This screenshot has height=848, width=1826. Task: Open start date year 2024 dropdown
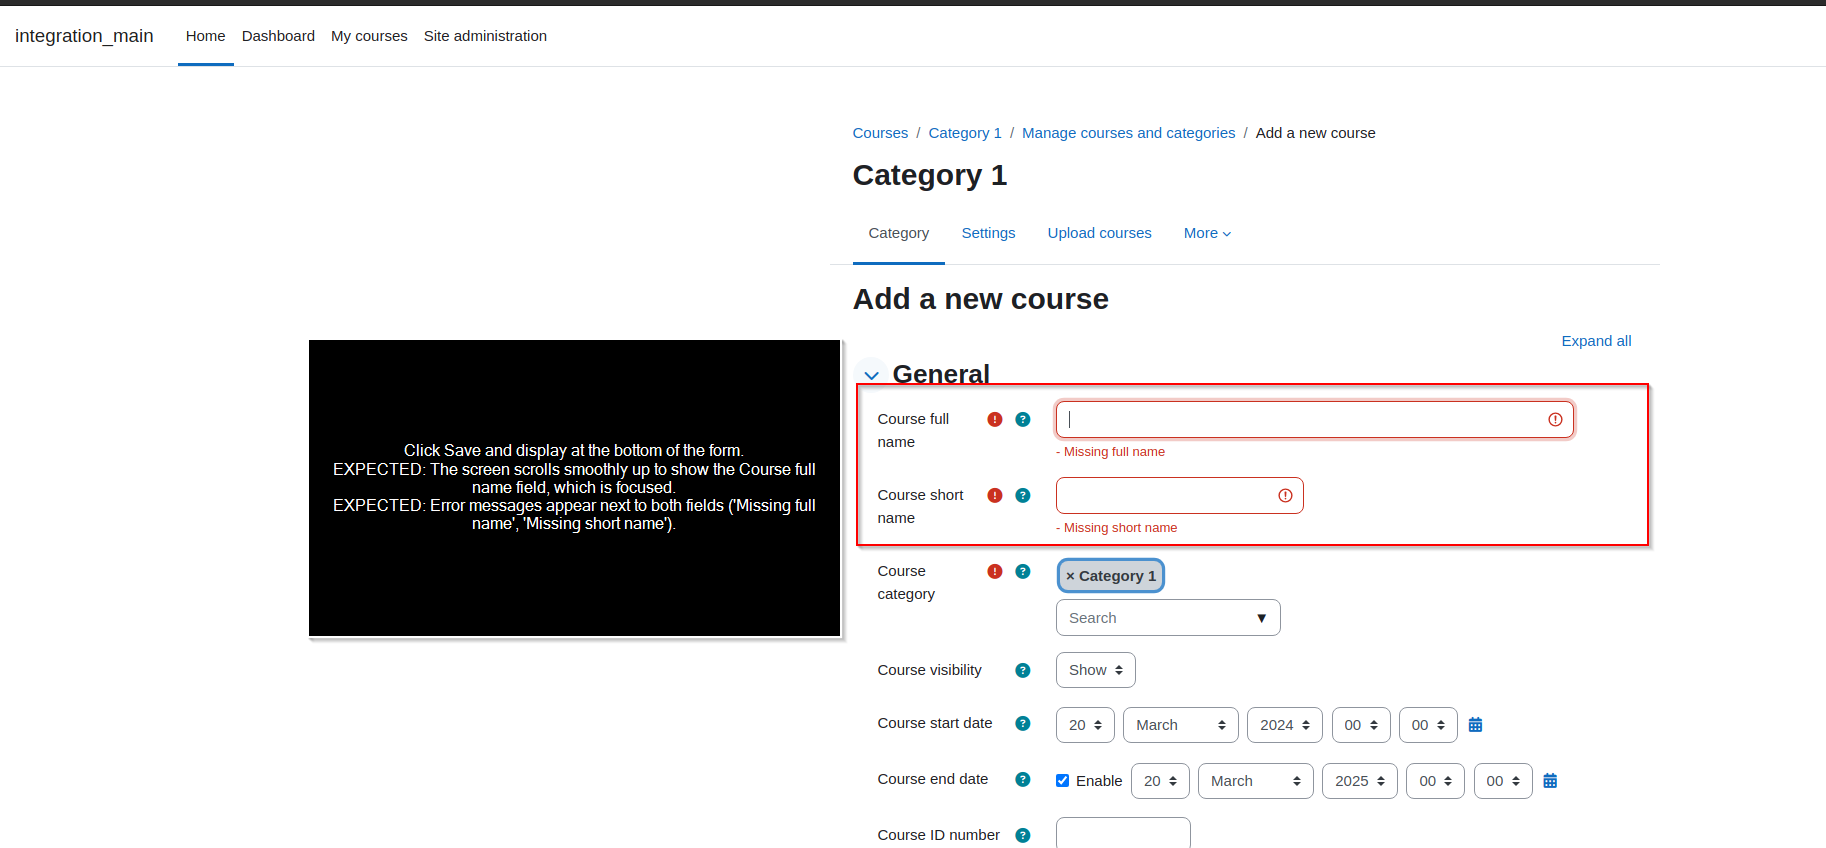coord(1284,725)
